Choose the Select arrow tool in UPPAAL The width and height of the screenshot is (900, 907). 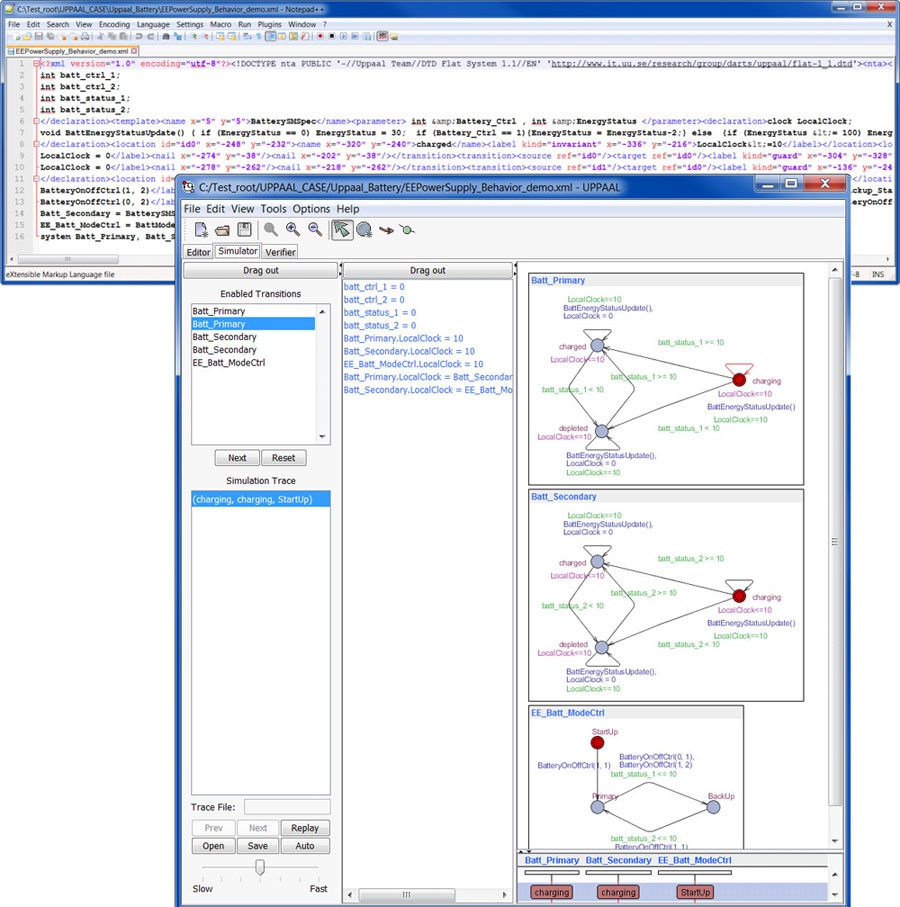pos(342,230)
